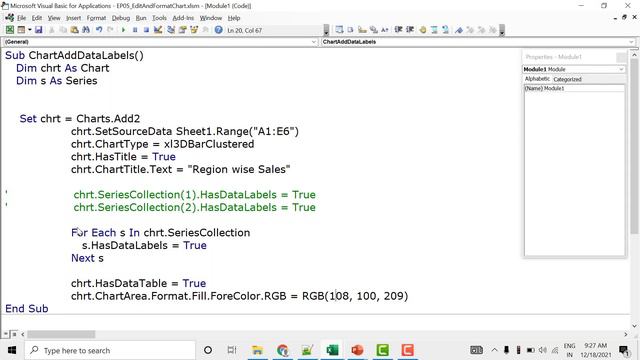640x360 pixels.
Task: Click the Outdent icon
Action: click(x=410, y=30)
